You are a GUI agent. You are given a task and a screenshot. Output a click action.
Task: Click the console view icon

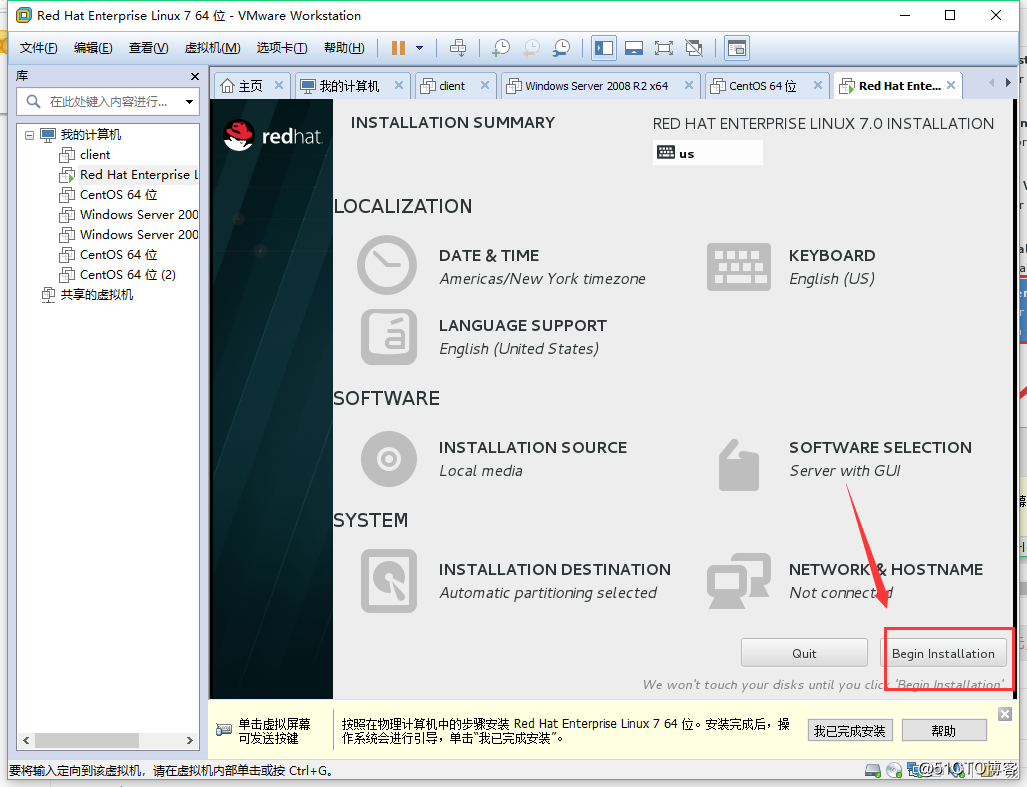point(737,48)
